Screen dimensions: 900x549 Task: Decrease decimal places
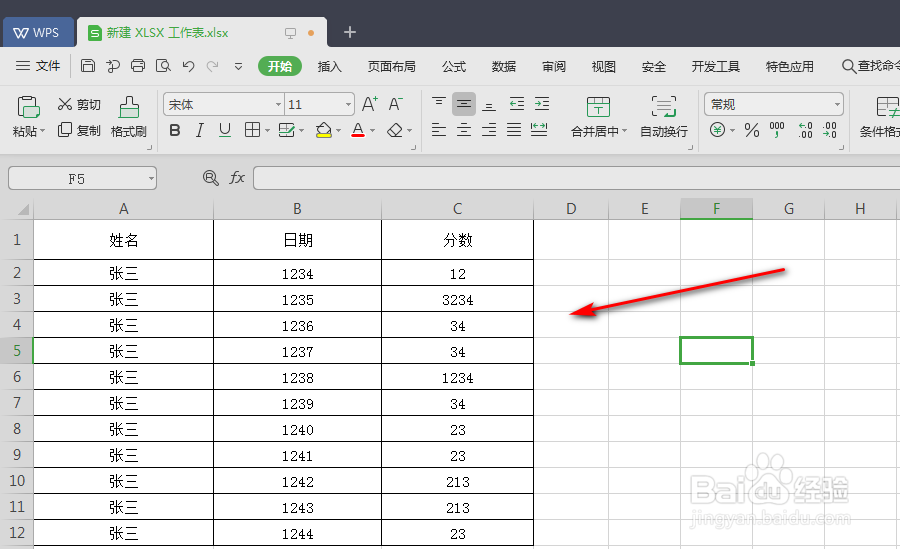830,130
